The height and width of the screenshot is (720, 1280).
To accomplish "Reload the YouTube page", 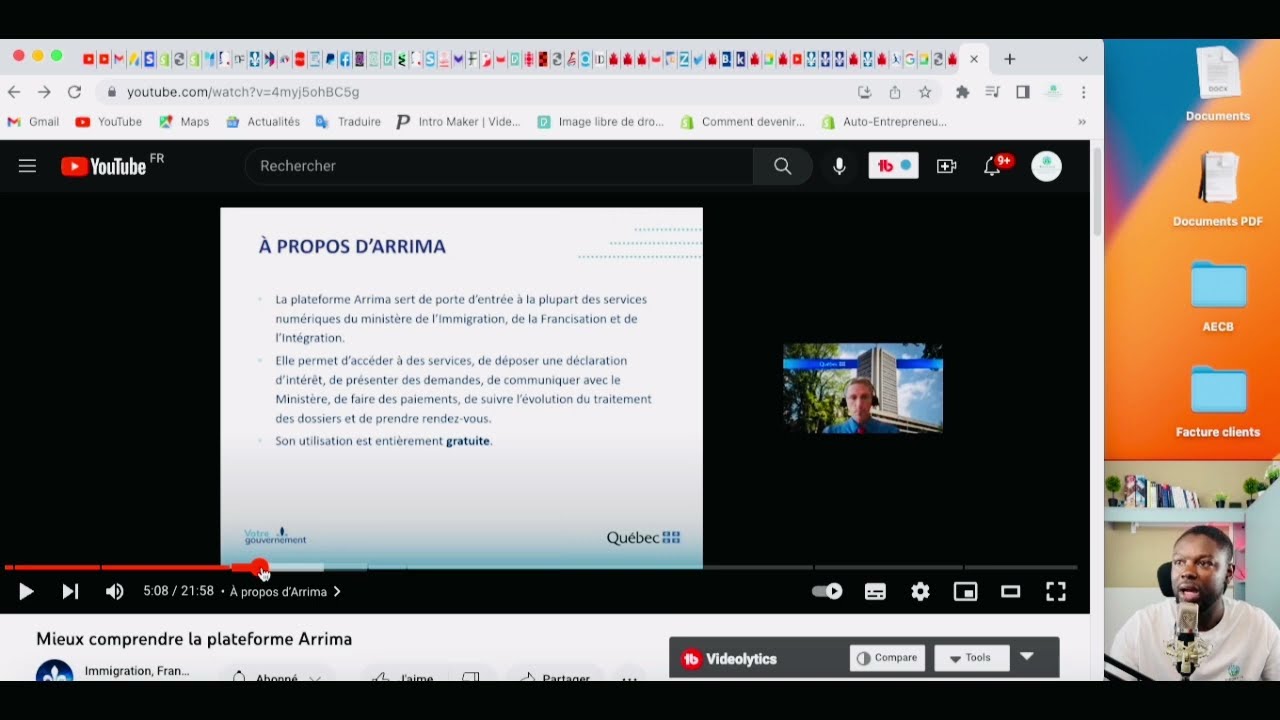I will click(x=74, y=92).
